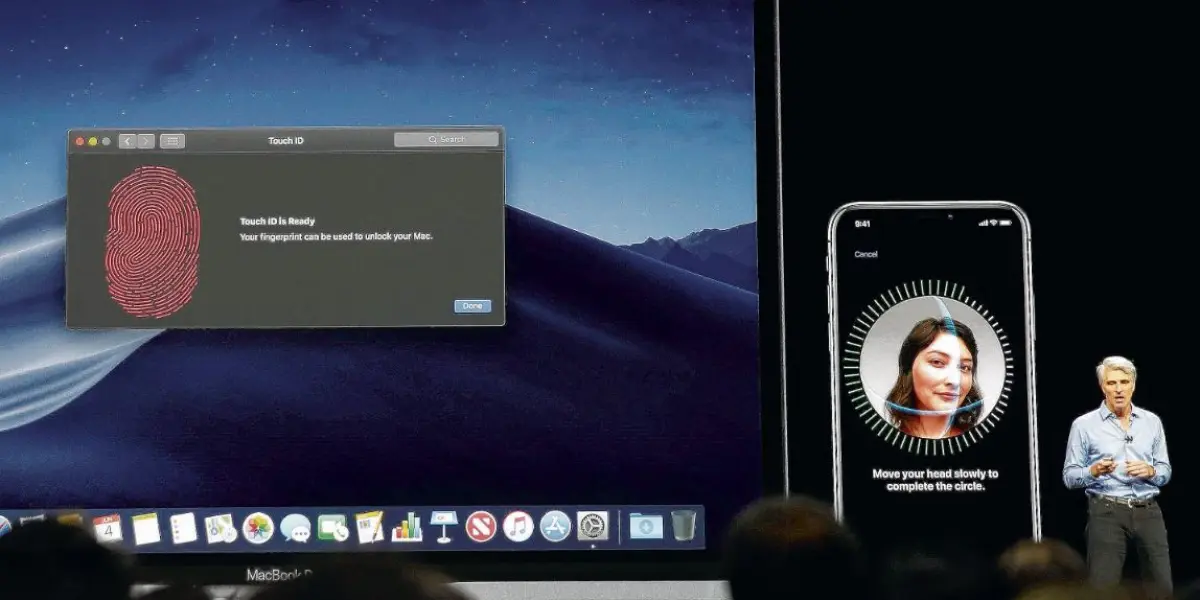Open Calendar from the Dock
The width and height of the screenshot is (1200, 600).
pos(107,528)
